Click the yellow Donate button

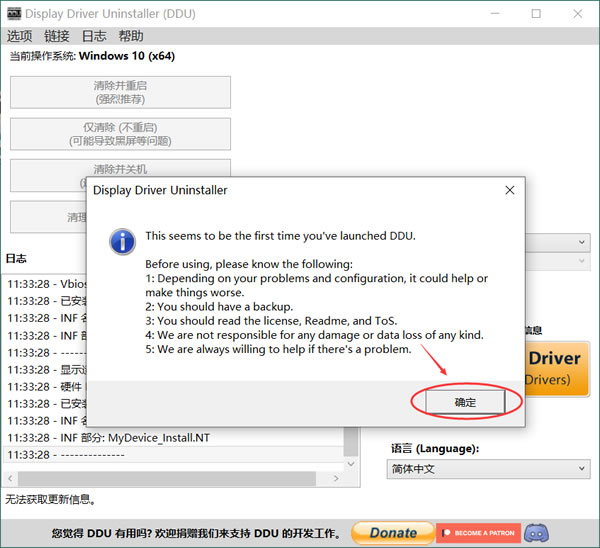pyautogui.click(x=393, y=533)
